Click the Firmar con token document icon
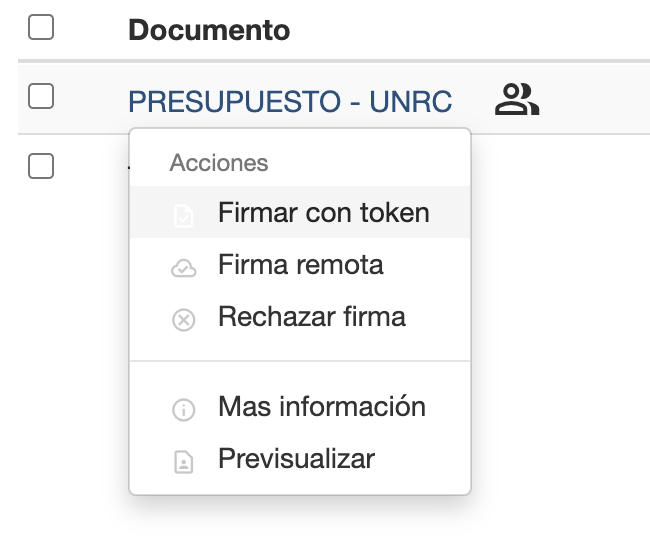Screen dimensions: 650x537 pyautogui.click(x=183, y=215)
